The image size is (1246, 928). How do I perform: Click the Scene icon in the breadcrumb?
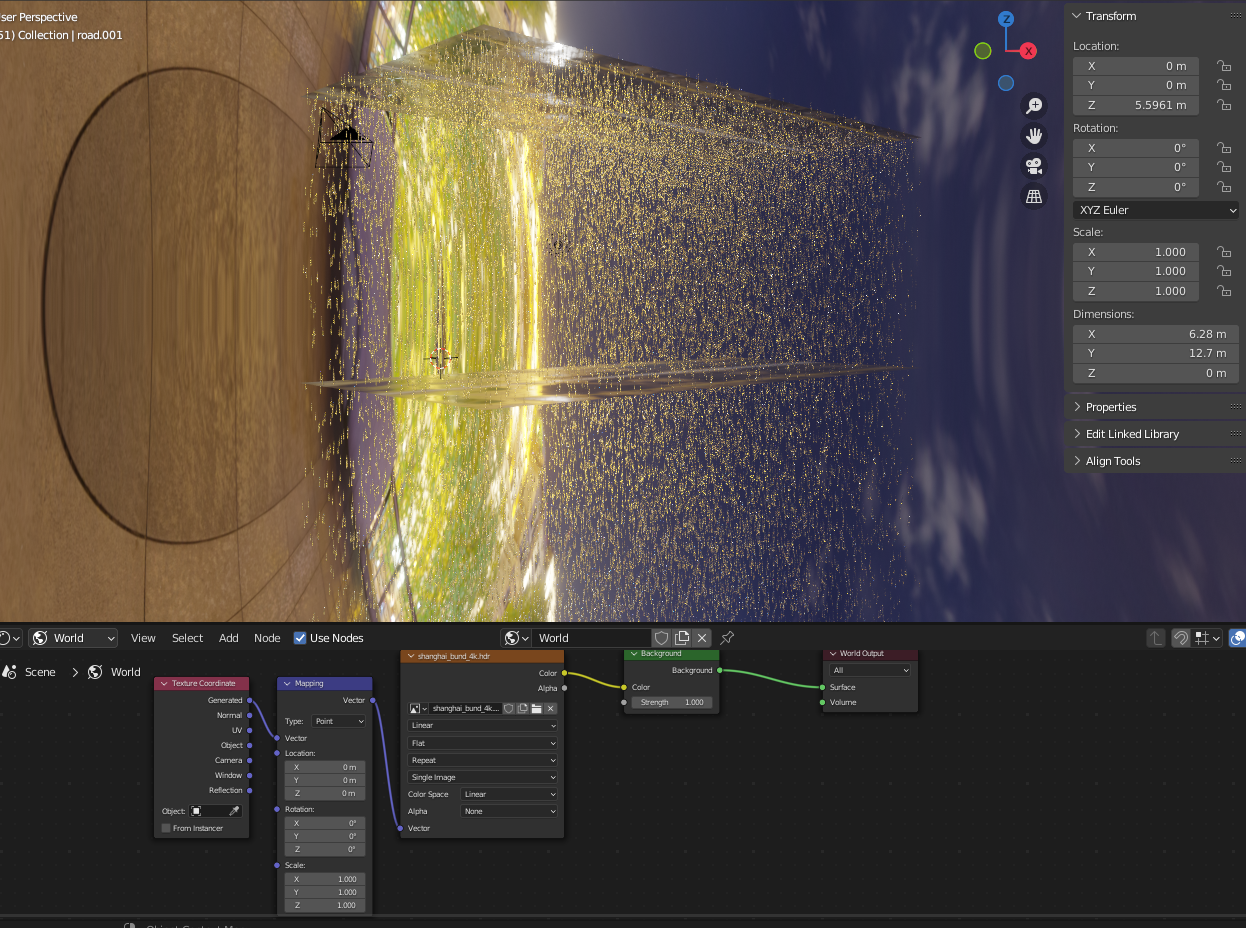coord(11,672)
